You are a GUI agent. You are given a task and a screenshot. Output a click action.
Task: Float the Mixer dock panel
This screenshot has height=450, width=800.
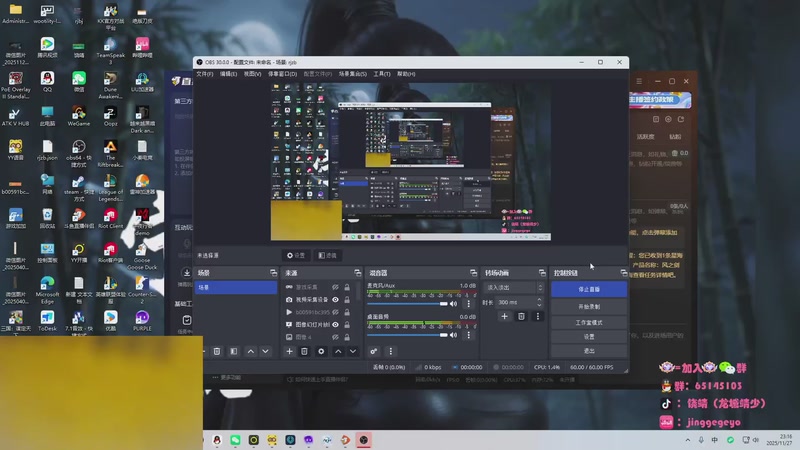coord(473,273)
